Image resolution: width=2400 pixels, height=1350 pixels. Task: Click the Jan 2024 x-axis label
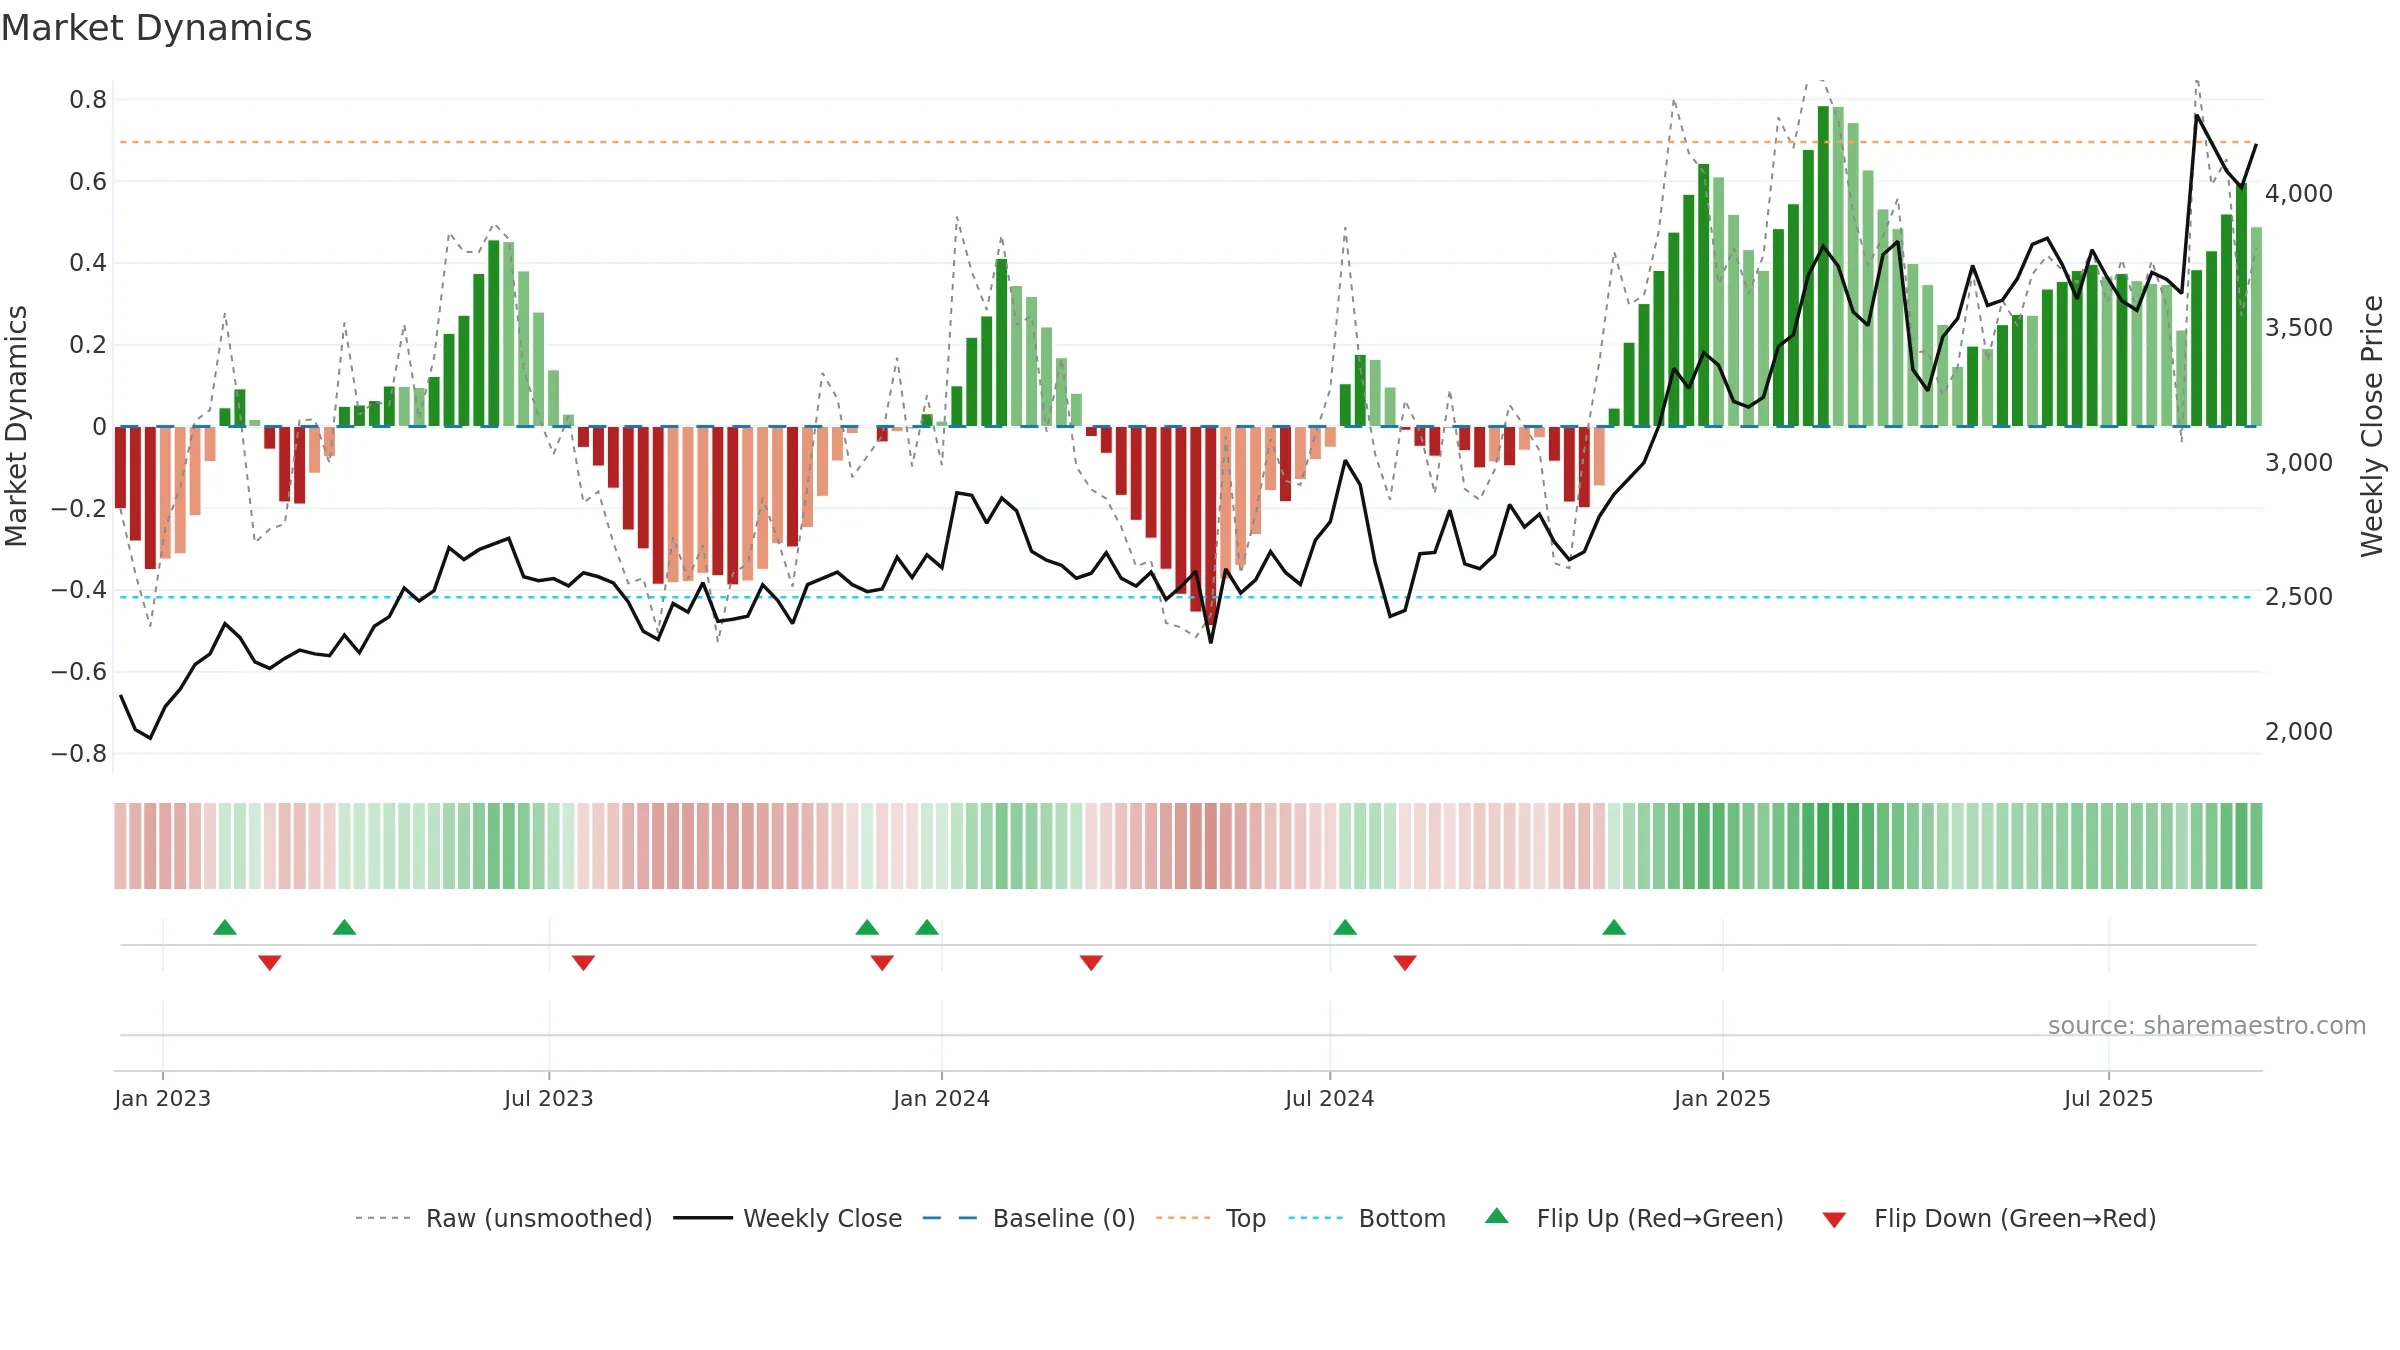(x=942, y=1098)
